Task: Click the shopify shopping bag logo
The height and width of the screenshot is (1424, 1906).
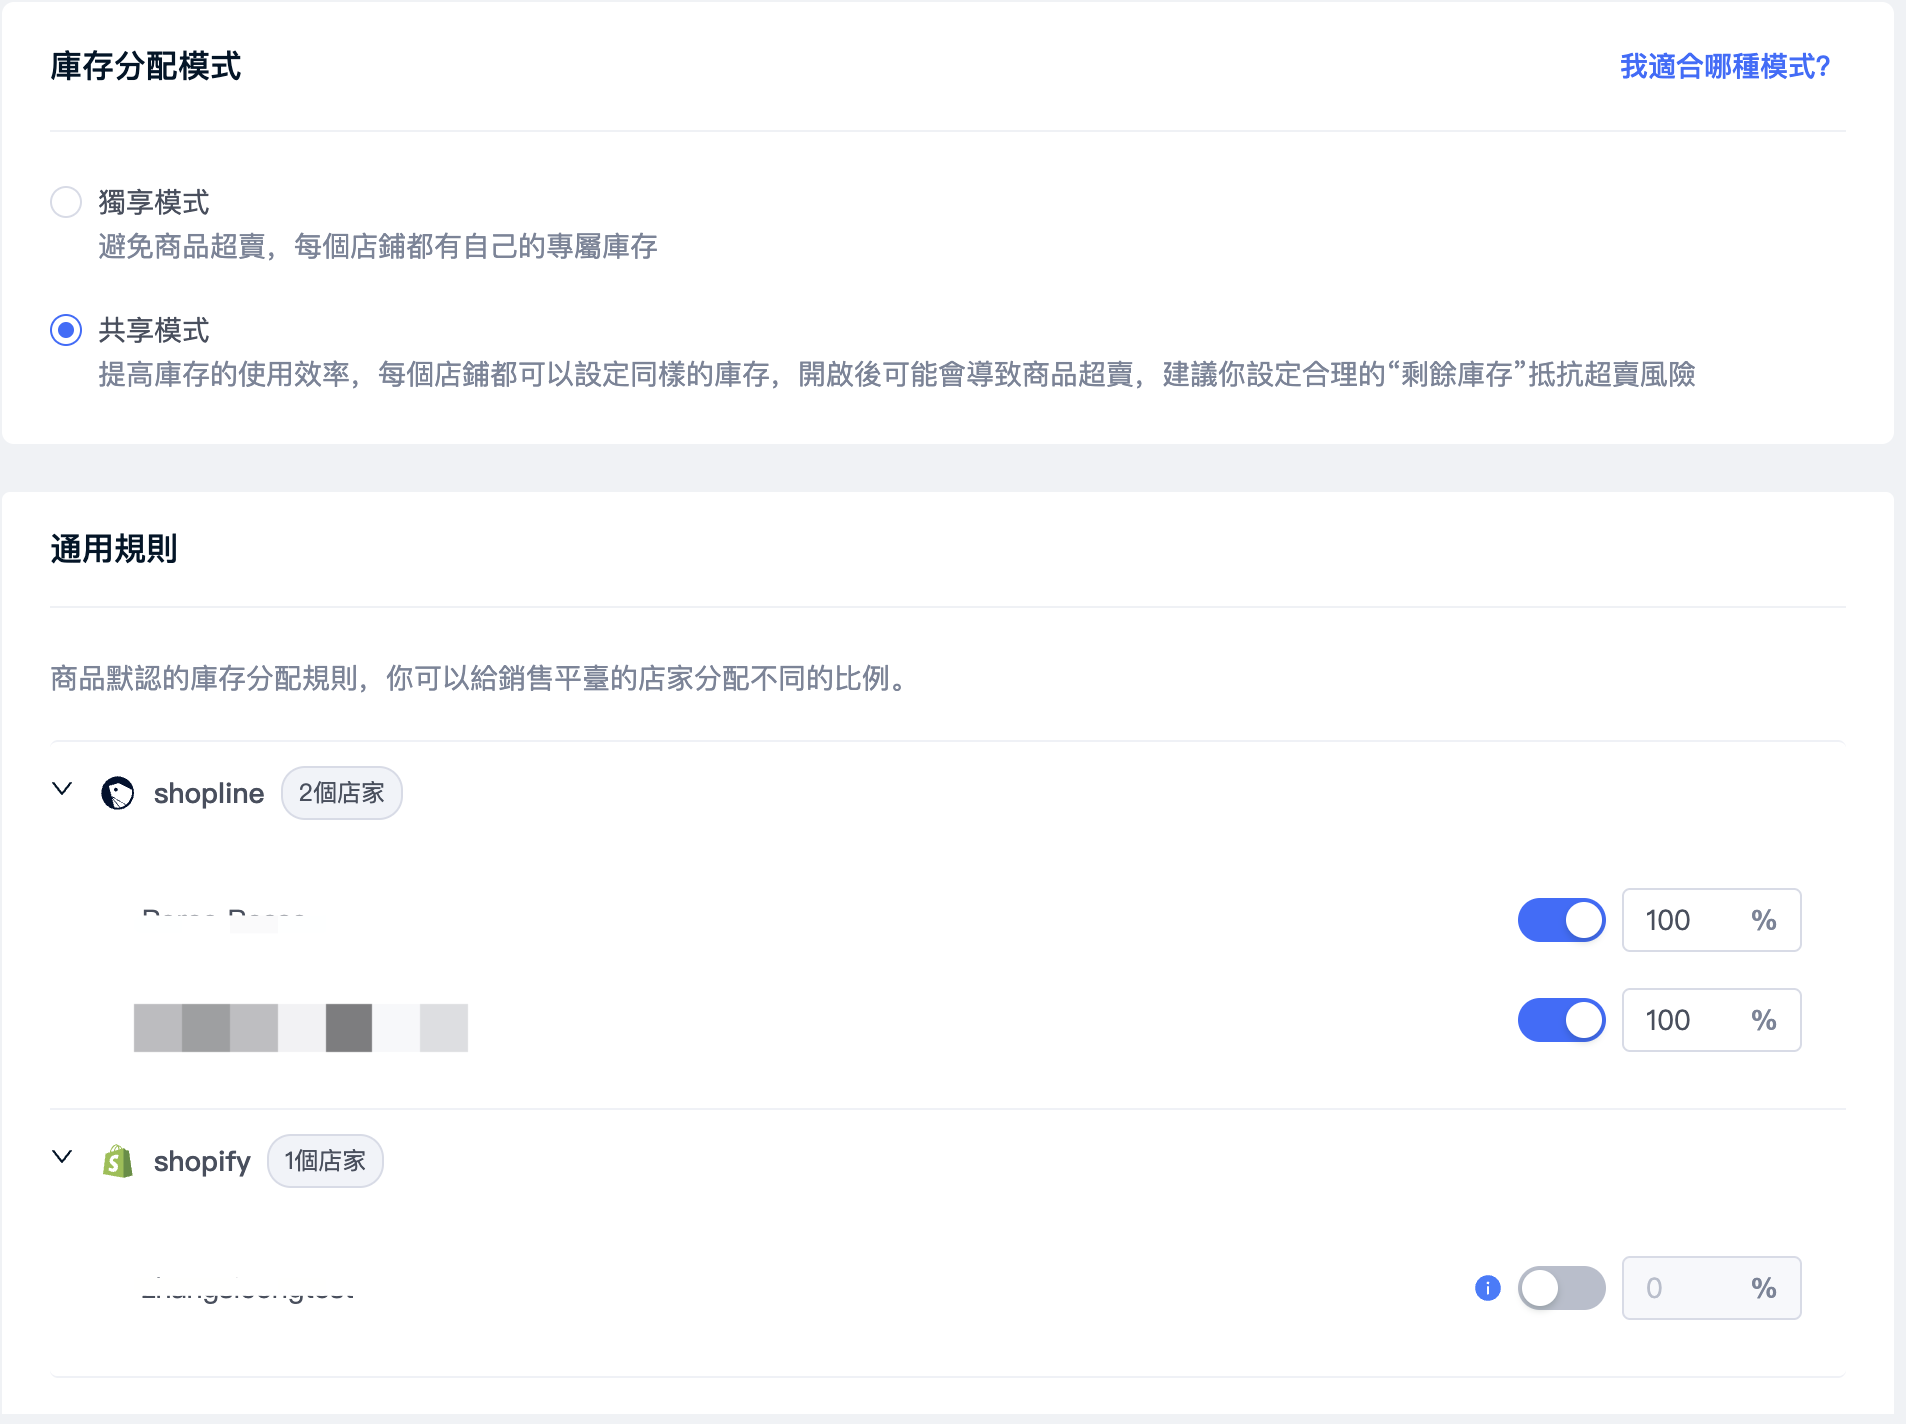Action: (118, 1162)
